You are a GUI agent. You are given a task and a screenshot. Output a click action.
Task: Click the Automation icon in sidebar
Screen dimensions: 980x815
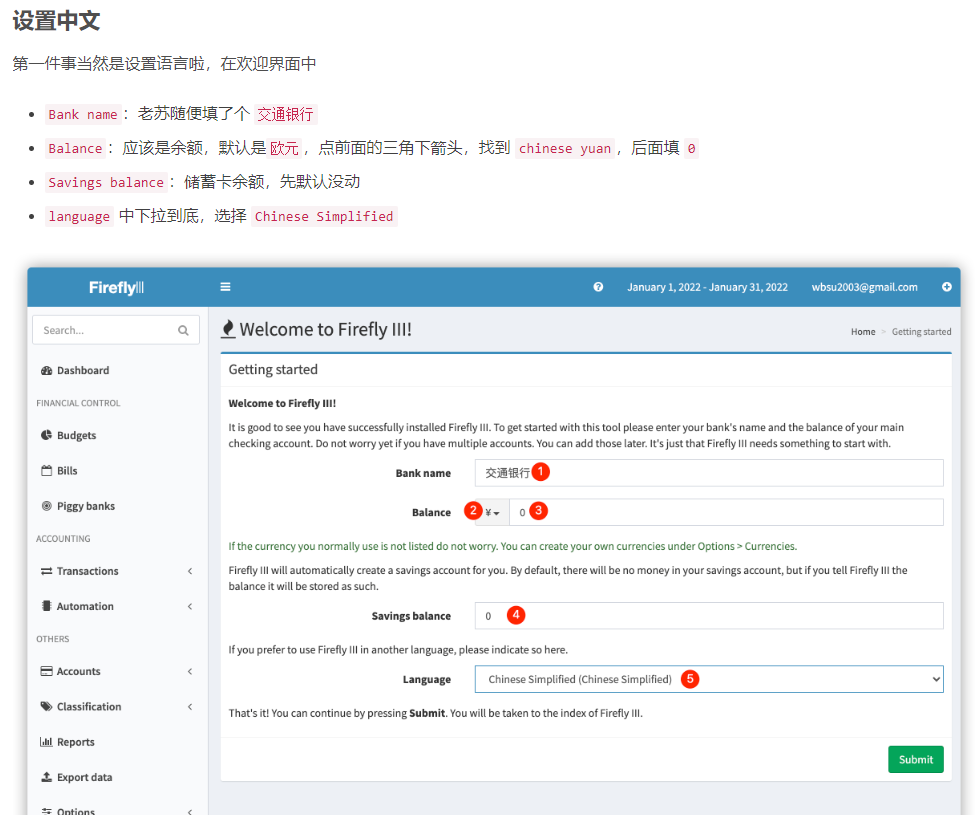coord(46,606)
